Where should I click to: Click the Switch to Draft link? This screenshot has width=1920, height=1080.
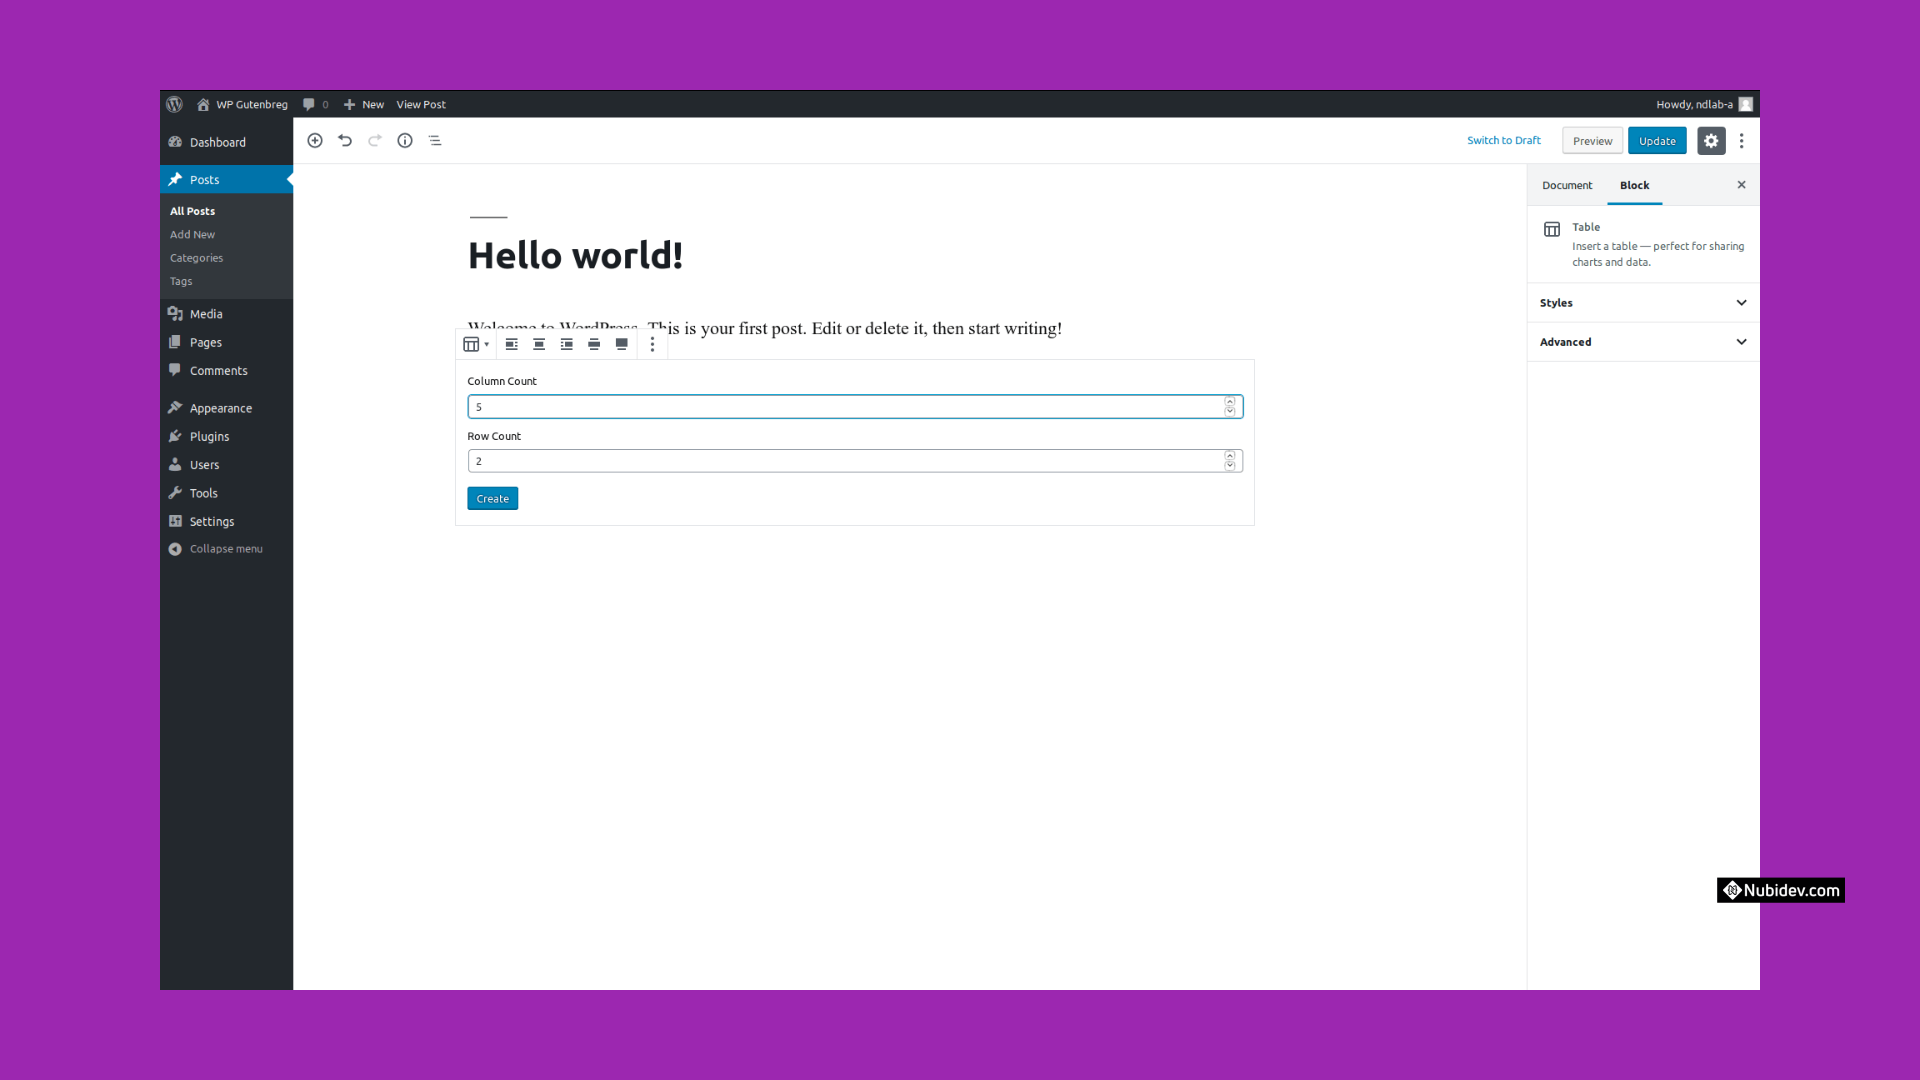click(x=1504, y=140)
